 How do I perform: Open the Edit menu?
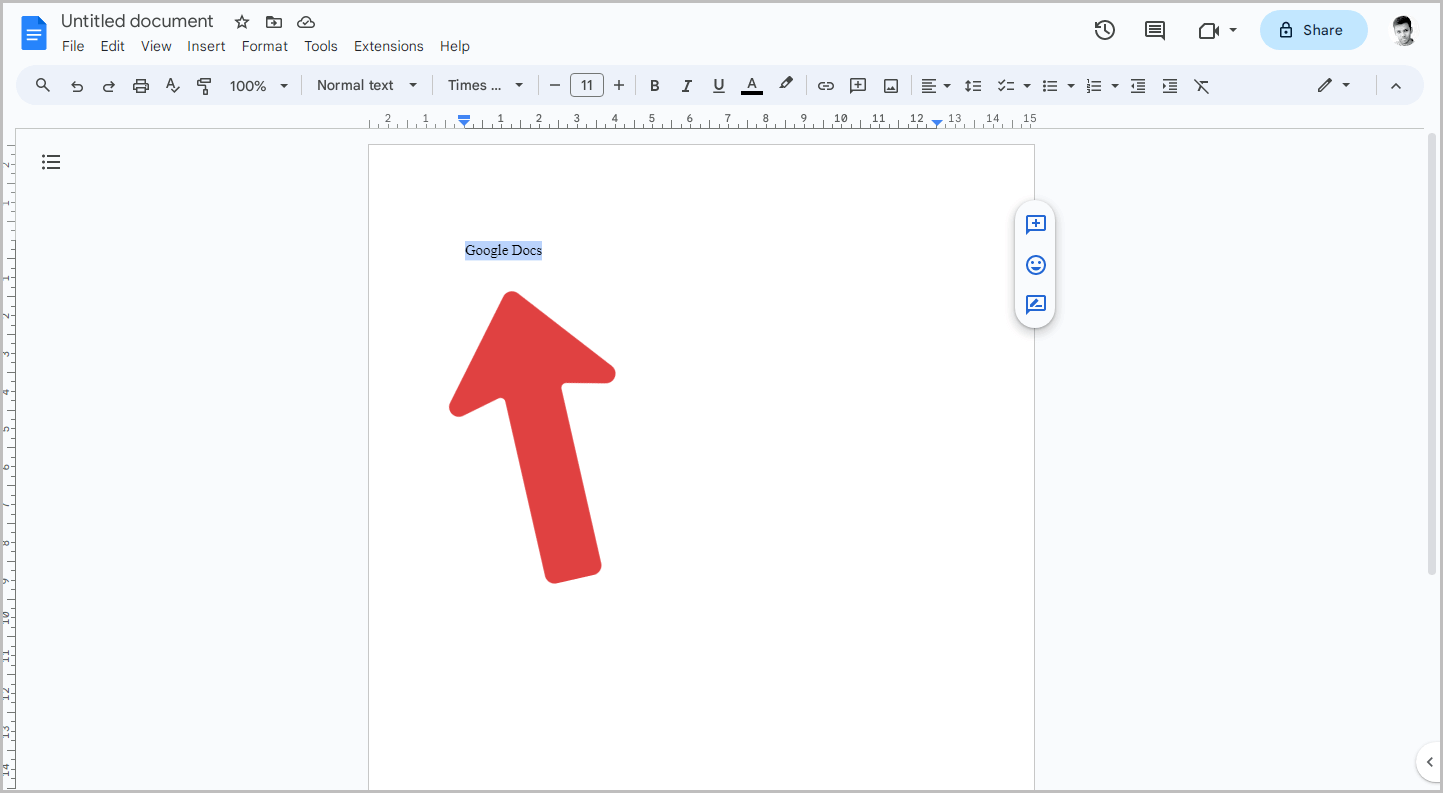tap(113, 46)
